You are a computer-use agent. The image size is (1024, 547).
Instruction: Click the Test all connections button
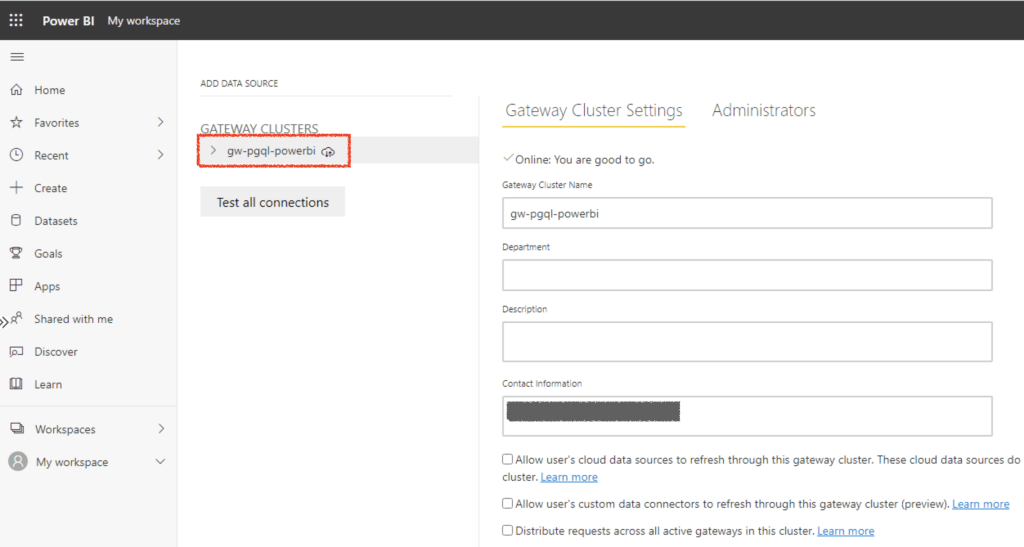pyautogui.click(x=272, y=202)
